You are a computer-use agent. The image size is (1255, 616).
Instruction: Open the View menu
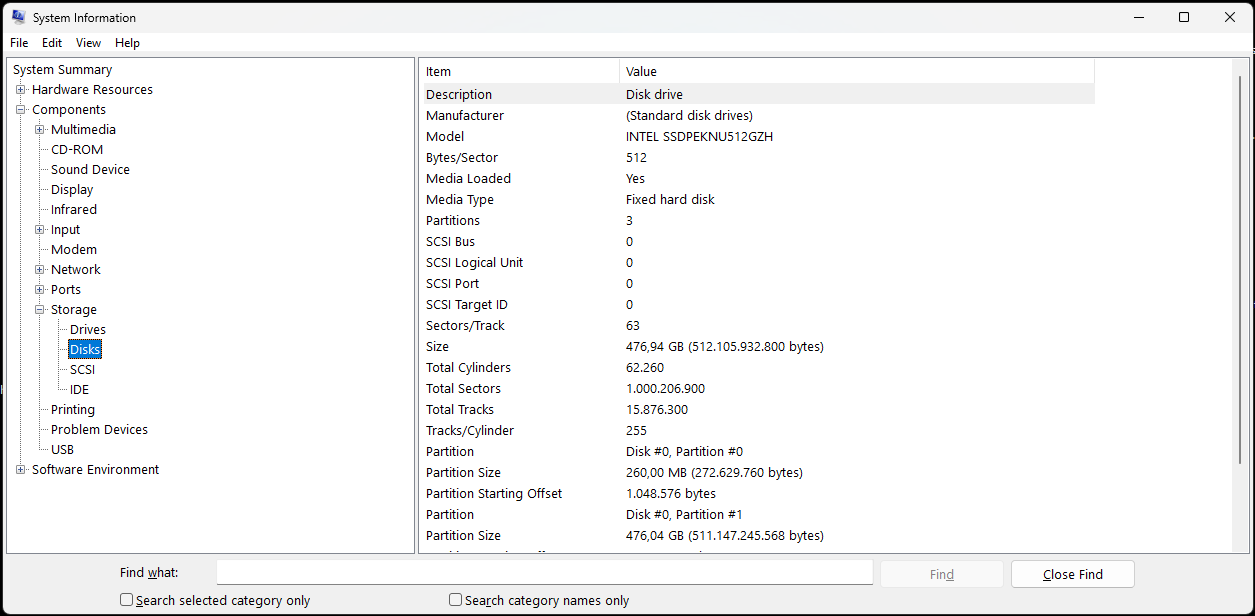(x=88, y=42)
